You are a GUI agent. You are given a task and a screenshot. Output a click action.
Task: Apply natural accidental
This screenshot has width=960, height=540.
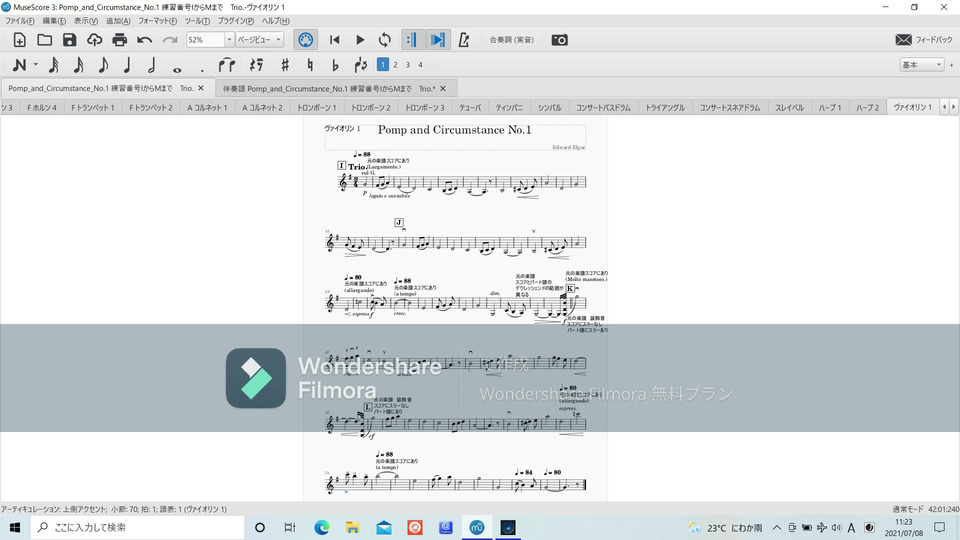tap(310, 65)
